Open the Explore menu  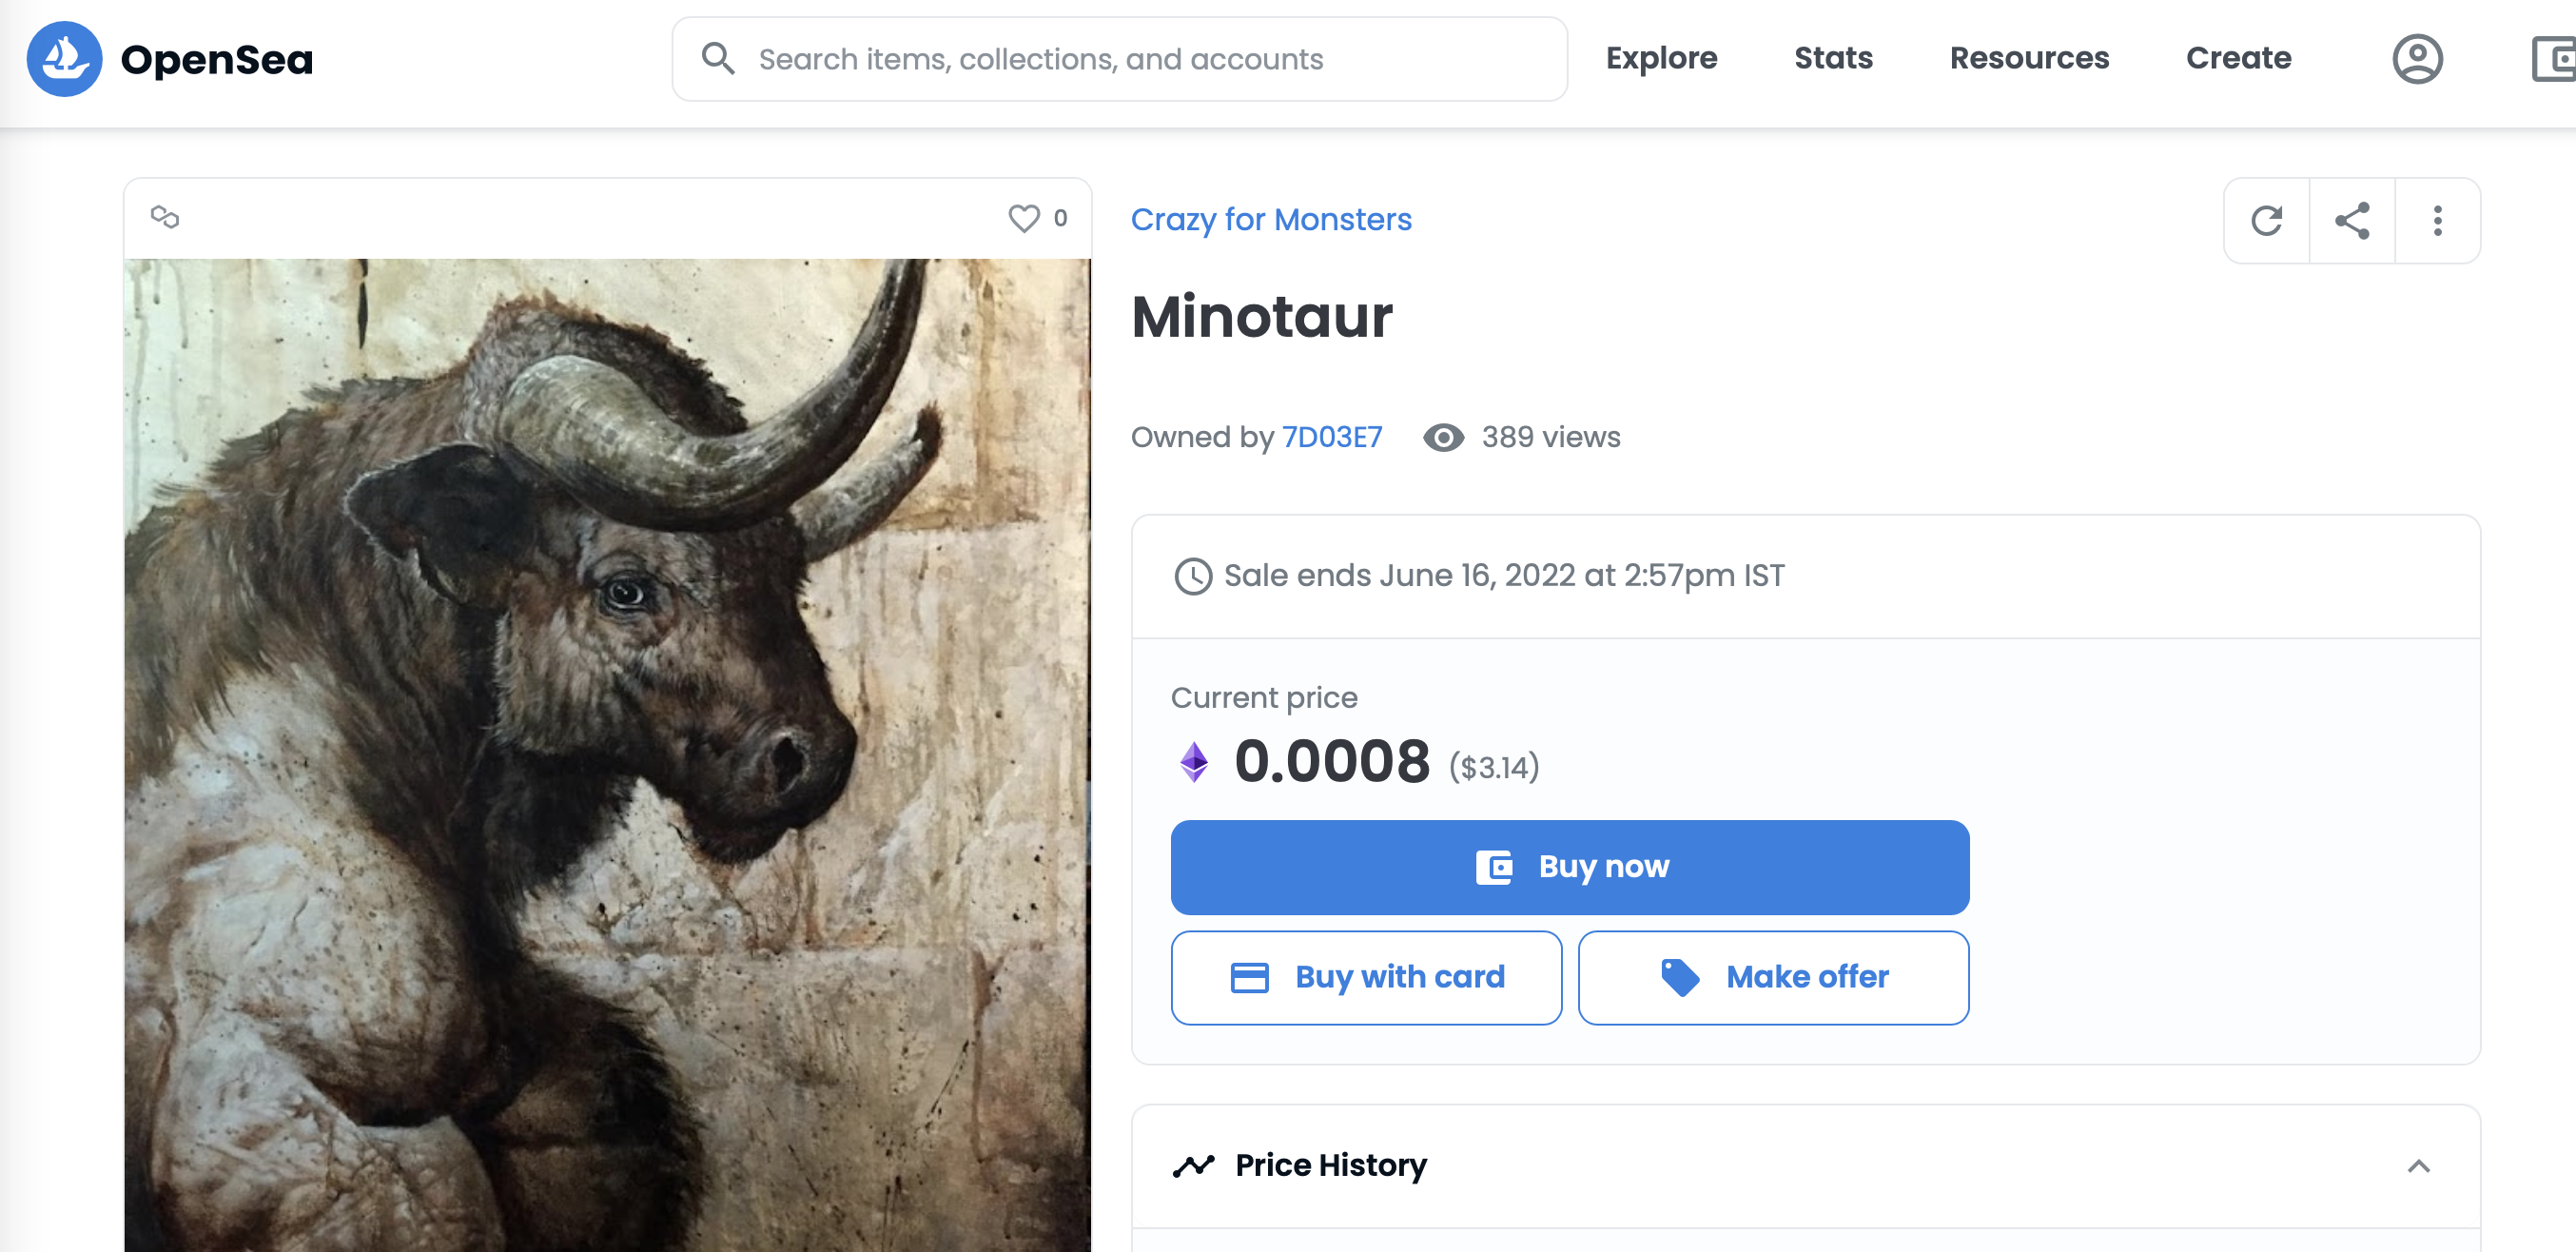point(1661,58)
